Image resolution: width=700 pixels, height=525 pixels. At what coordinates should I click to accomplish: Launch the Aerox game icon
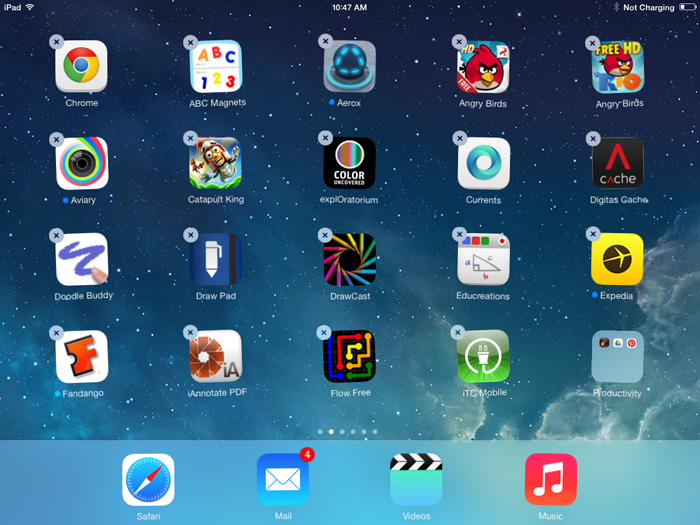point(350,66)
